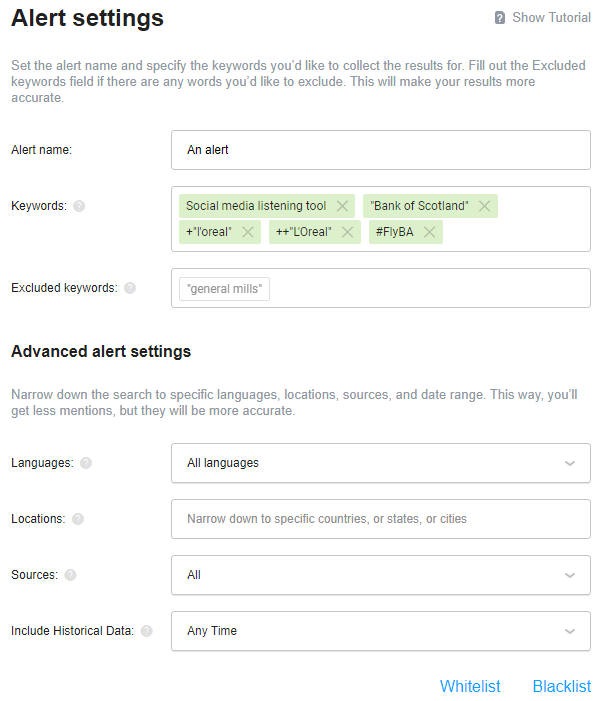Click the Languages help question mark
The image size is (598, 701).
click(86, 463)
